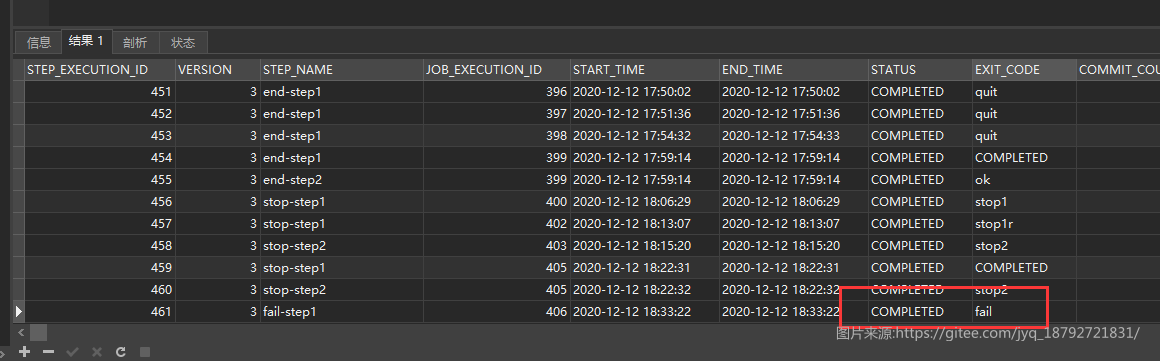Select START_TIME 2020-12-12 17:50:02 cell
Viewport: 1160px width, 361px height.
coord(644,92)
